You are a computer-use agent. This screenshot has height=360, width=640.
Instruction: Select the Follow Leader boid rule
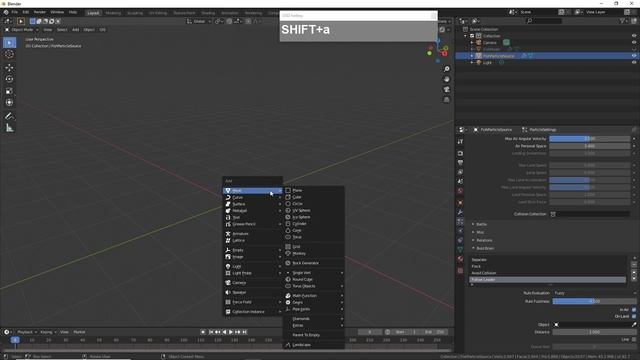pos(547,280)
